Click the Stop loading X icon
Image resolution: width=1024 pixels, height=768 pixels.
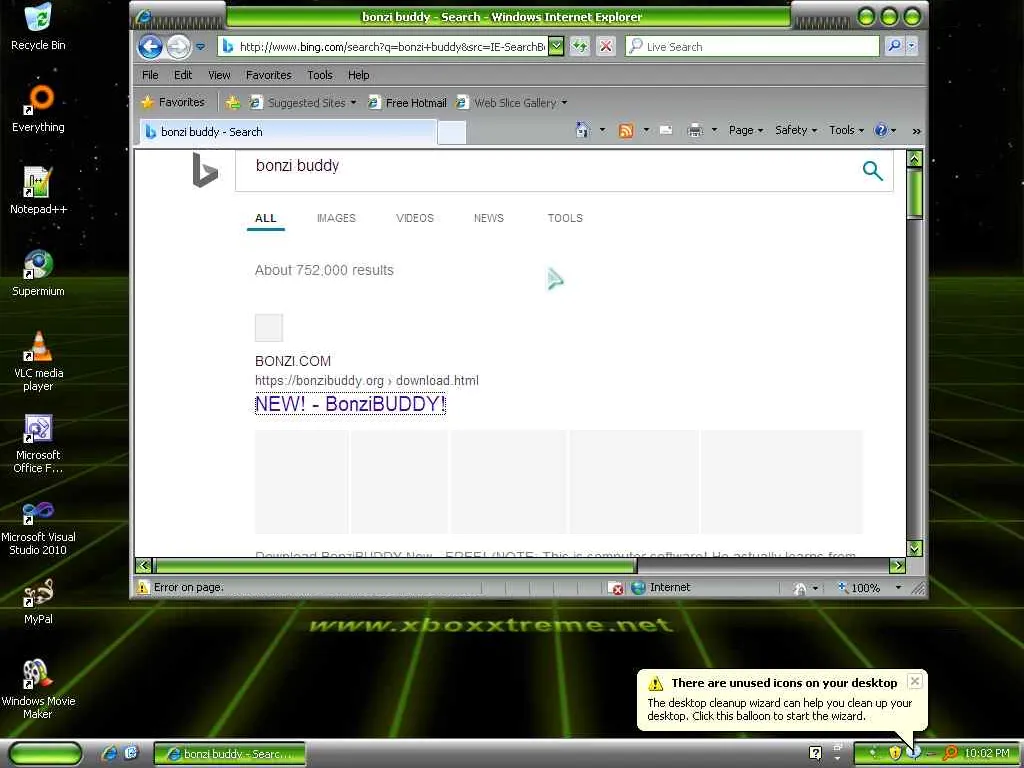606,46
